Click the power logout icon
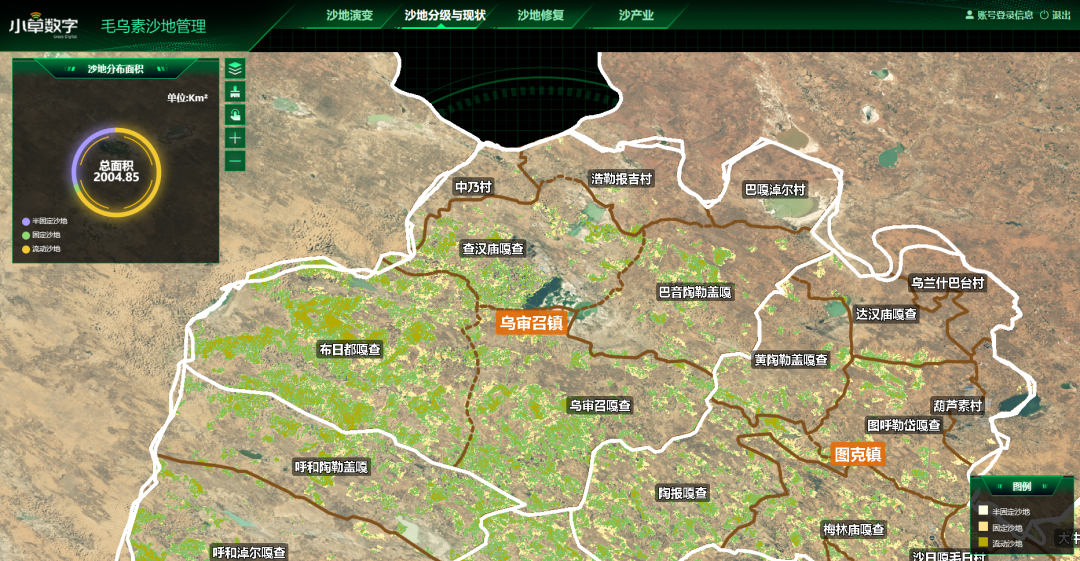Image resolution: width=1080 pixels, height=561 pixels. click(1044, 14)
